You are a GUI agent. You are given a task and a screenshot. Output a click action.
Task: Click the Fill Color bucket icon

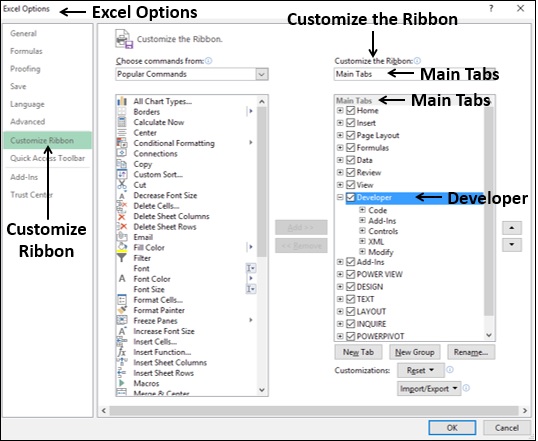coord(122,247)
